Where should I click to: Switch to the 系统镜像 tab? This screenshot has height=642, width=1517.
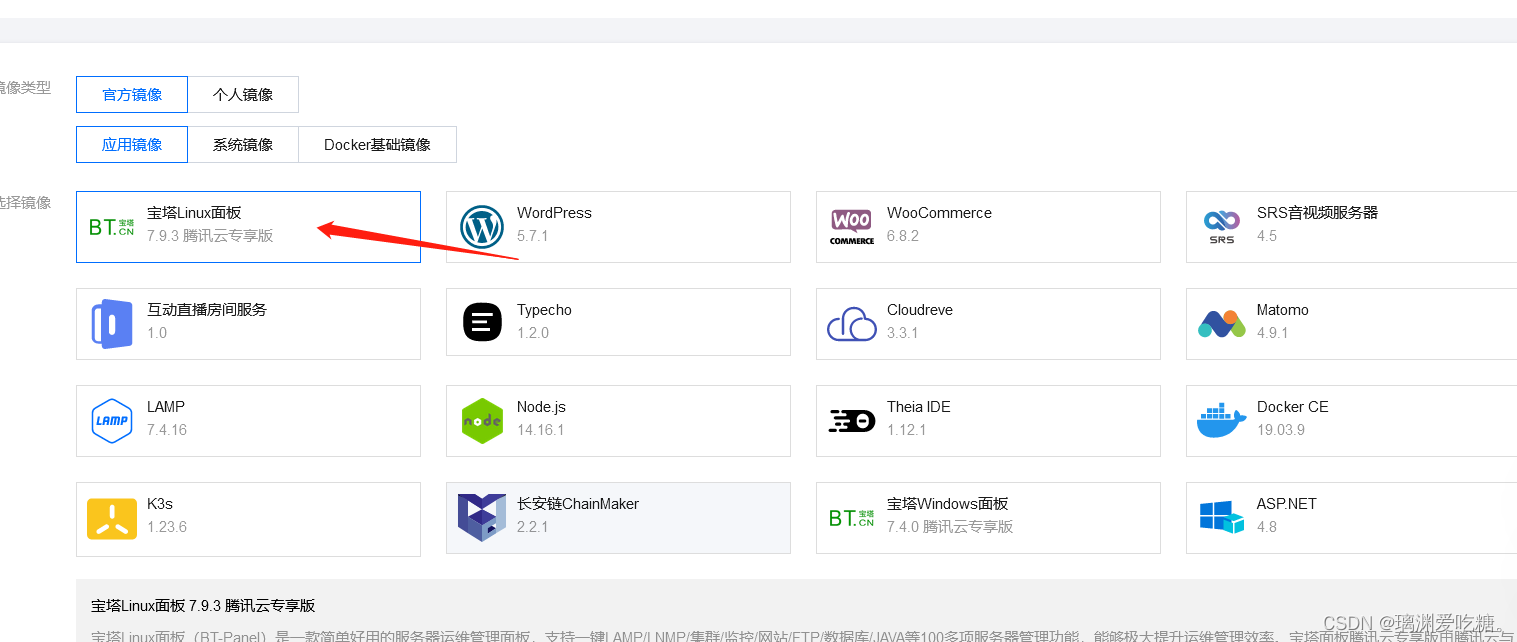pyautogui.click(x=243, y=144)
